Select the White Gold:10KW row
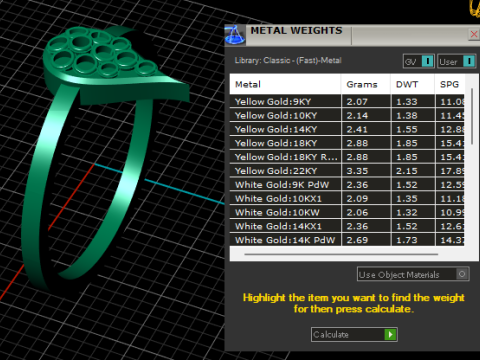Image resolution: width=480 pixels, height=360 pixels. 347,212
